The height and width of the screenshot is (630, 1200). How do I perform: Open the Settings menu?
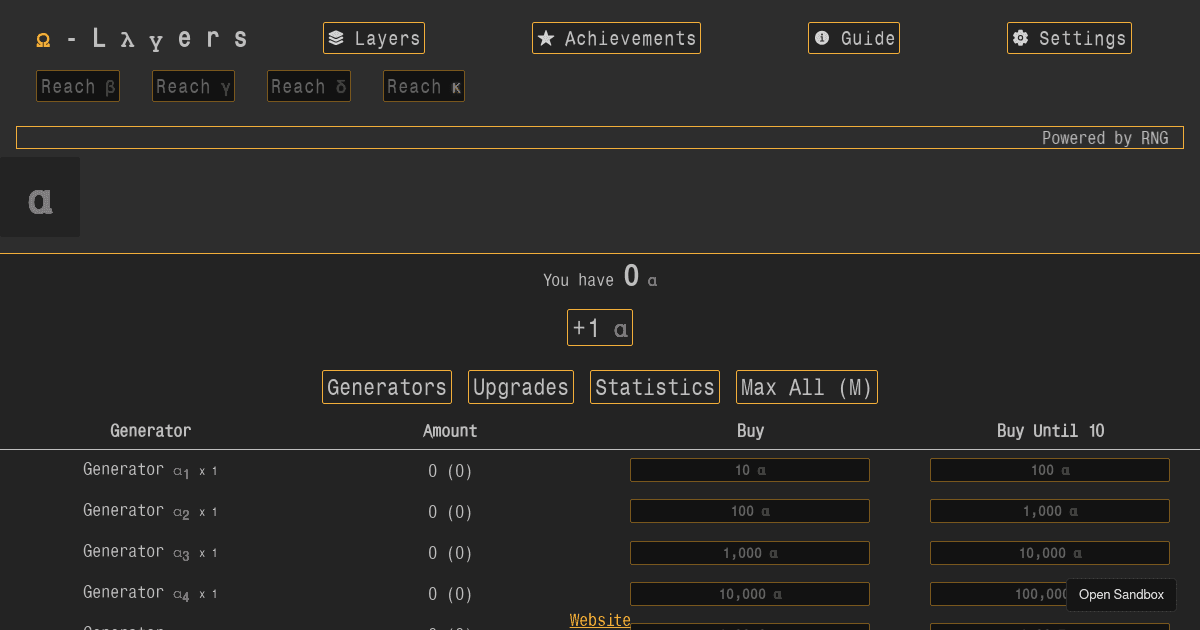click(x=1069, y=37)
